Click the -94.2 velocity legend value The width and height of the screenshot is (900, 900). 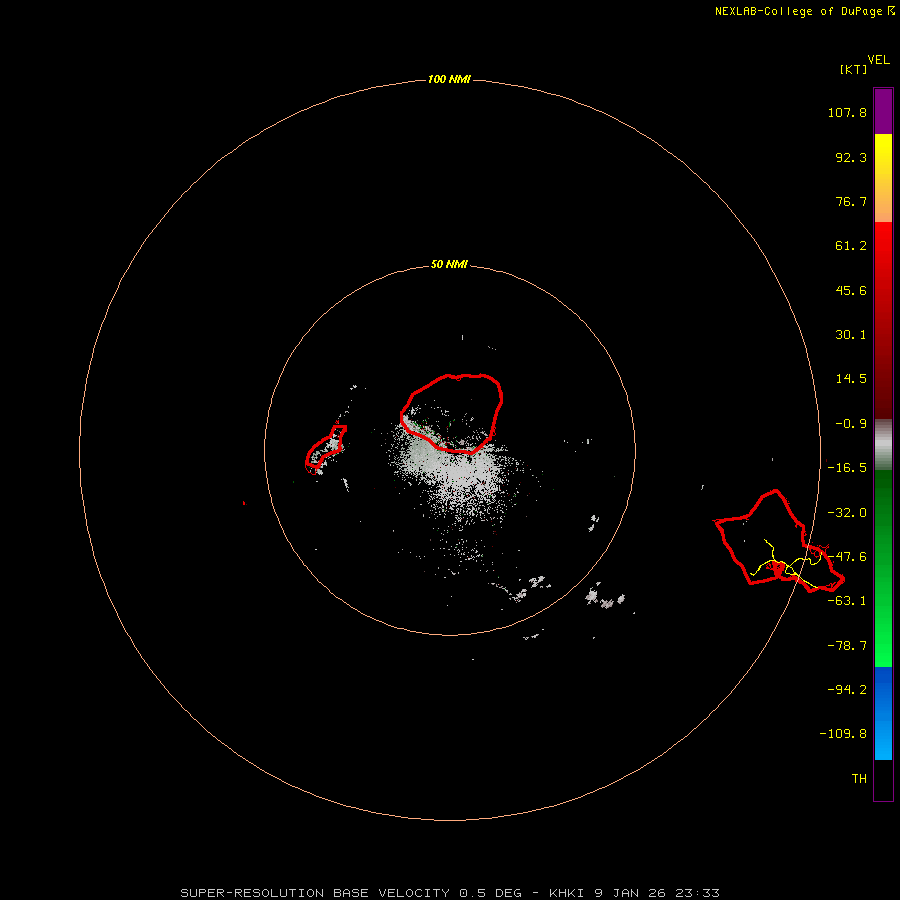coord(847,690)
